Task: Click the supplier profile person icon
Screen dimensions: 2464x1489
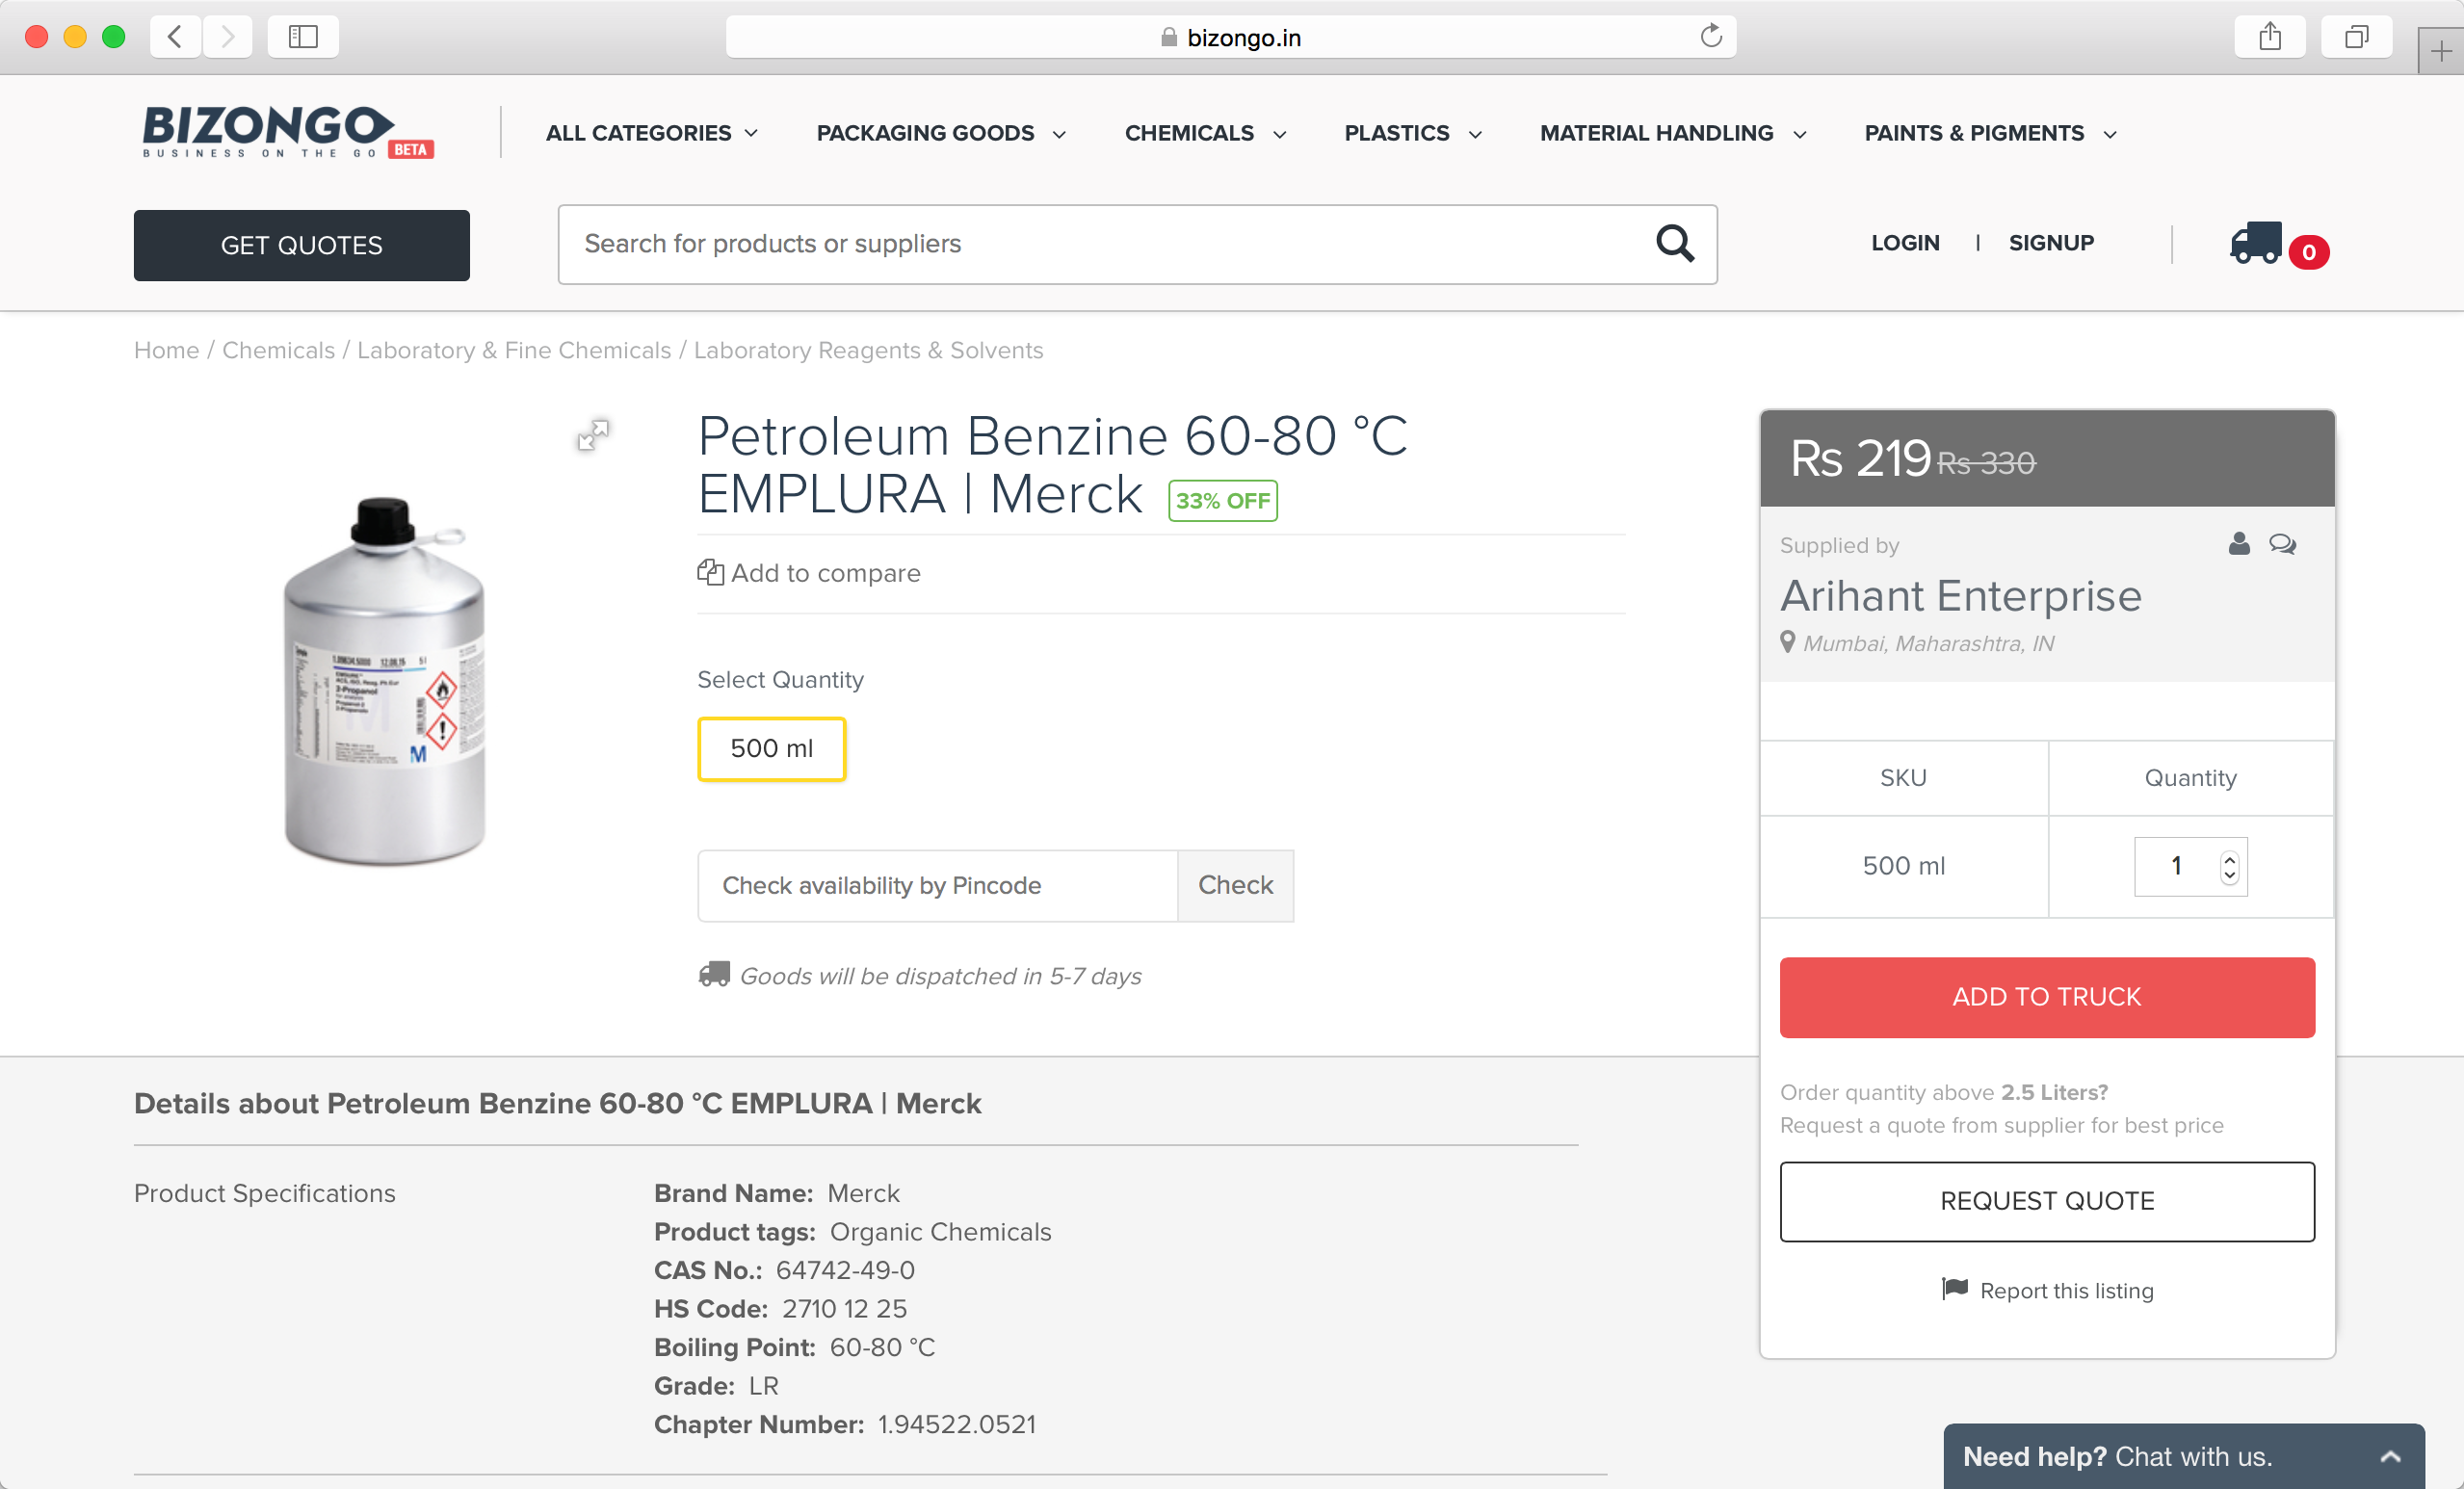Action: (2239, 544)
